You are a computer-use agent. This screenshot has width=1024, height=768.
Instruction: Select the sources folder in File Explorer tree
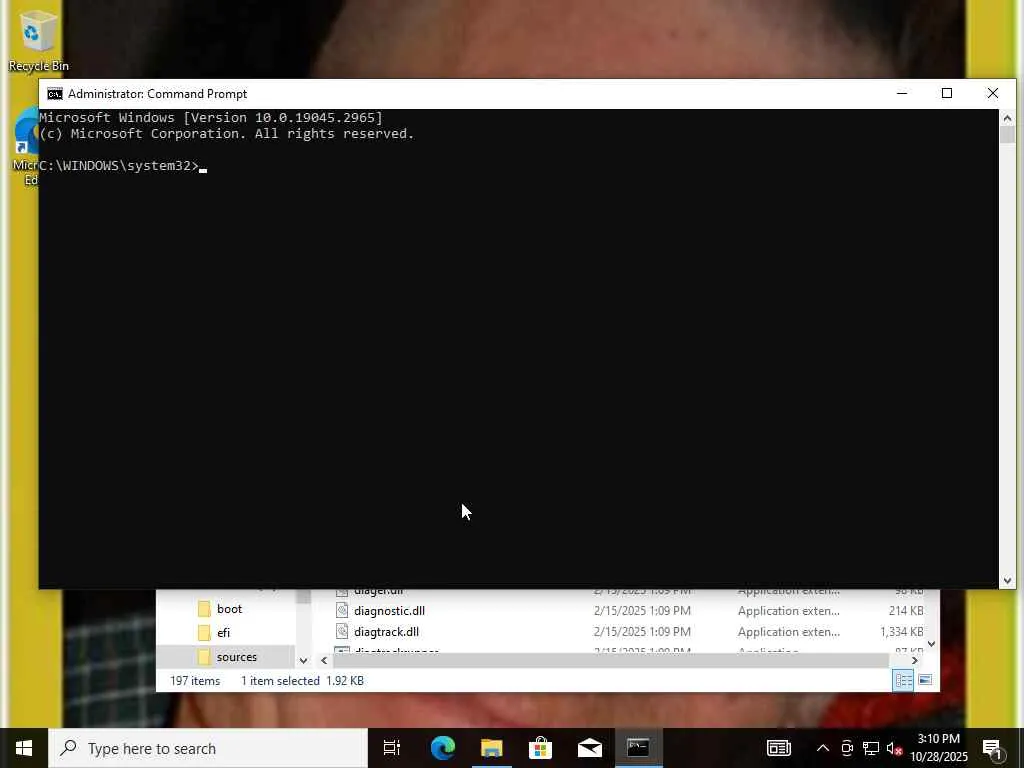(226, 657)
